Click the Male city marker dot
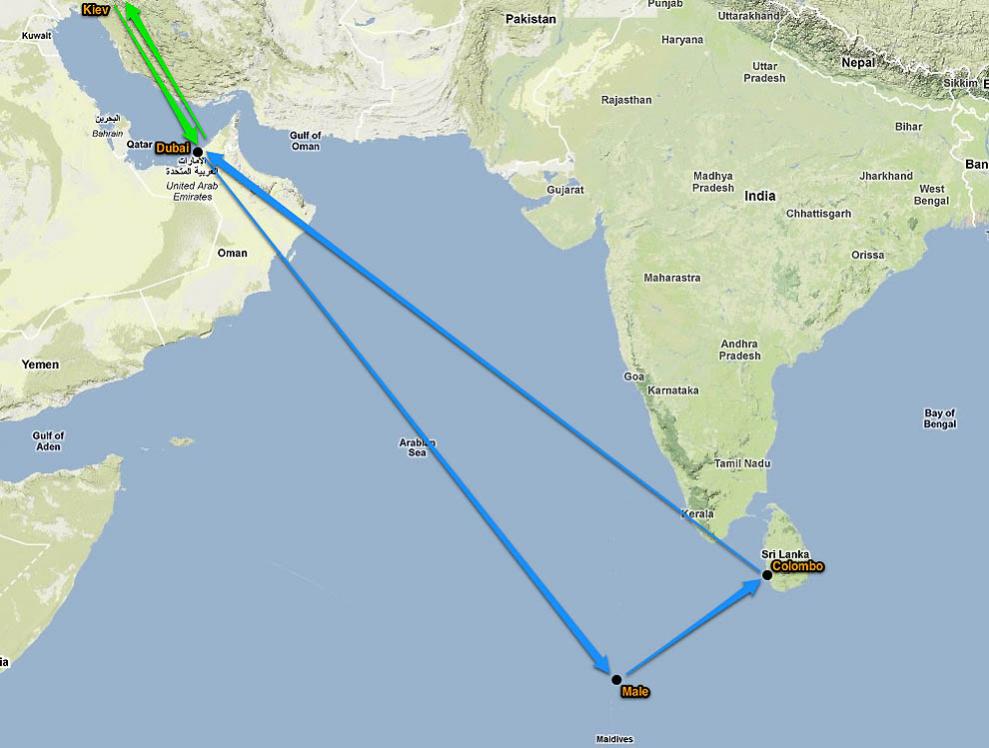Screen dimensions: 989x748 [x=616, y=679]
